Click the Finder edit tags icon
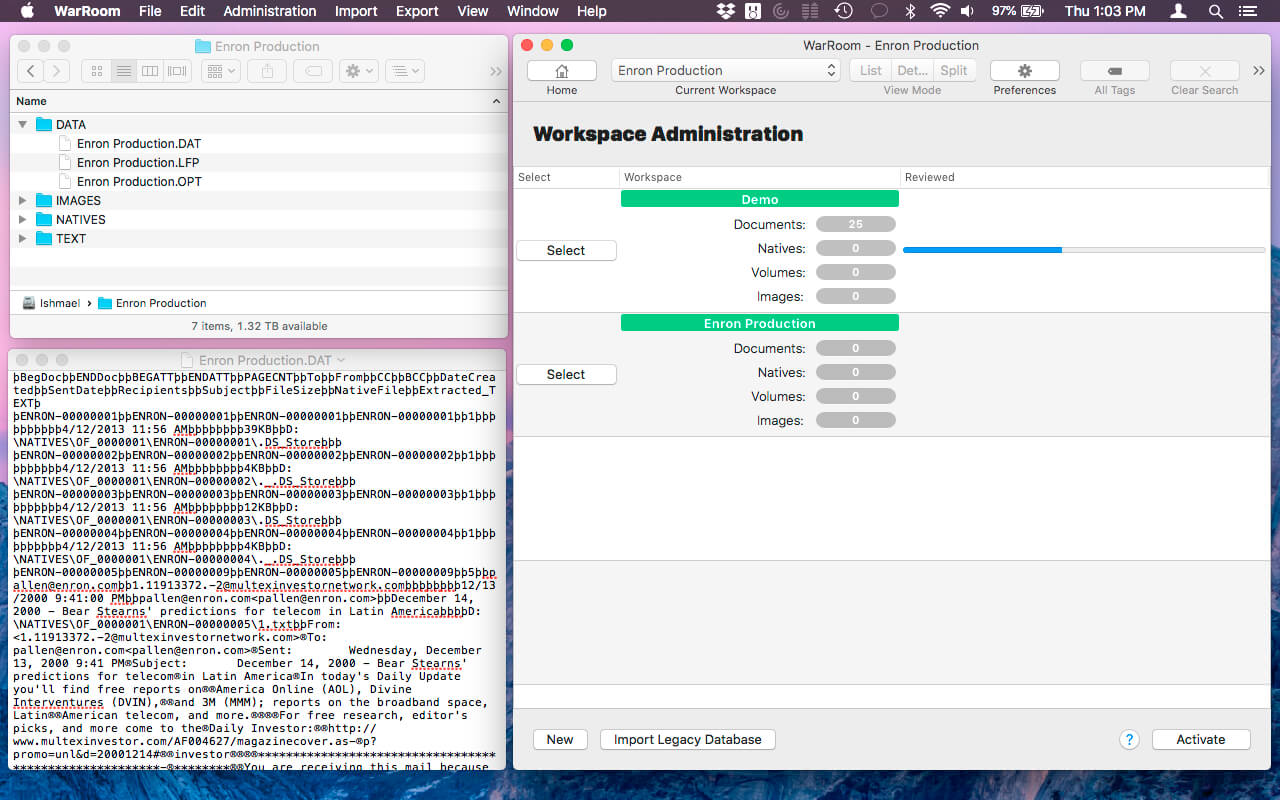The image size is (1280, 800). [313, 71]
